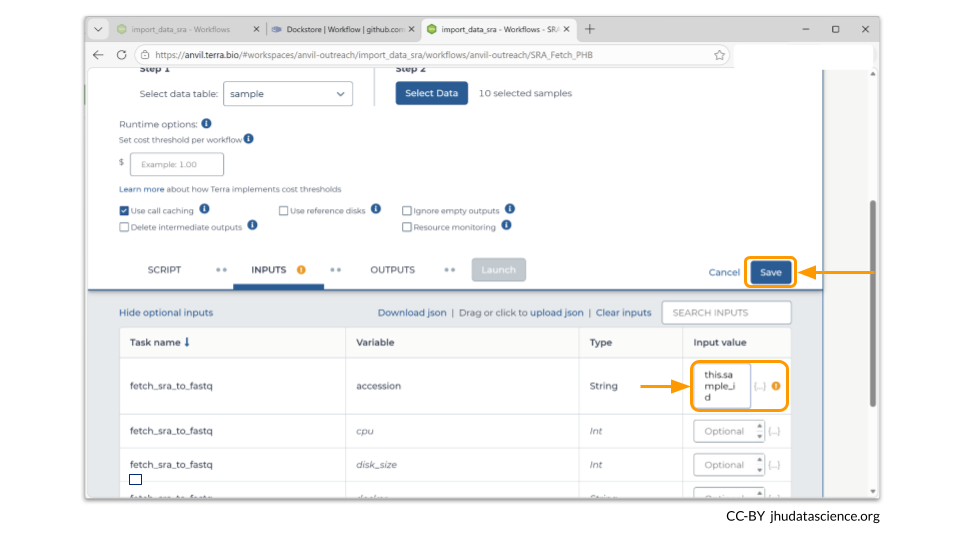Image resolution: width=960 pixels, height=540 pixels.
Task: Click Select Data button
Action: coord(432,93)
